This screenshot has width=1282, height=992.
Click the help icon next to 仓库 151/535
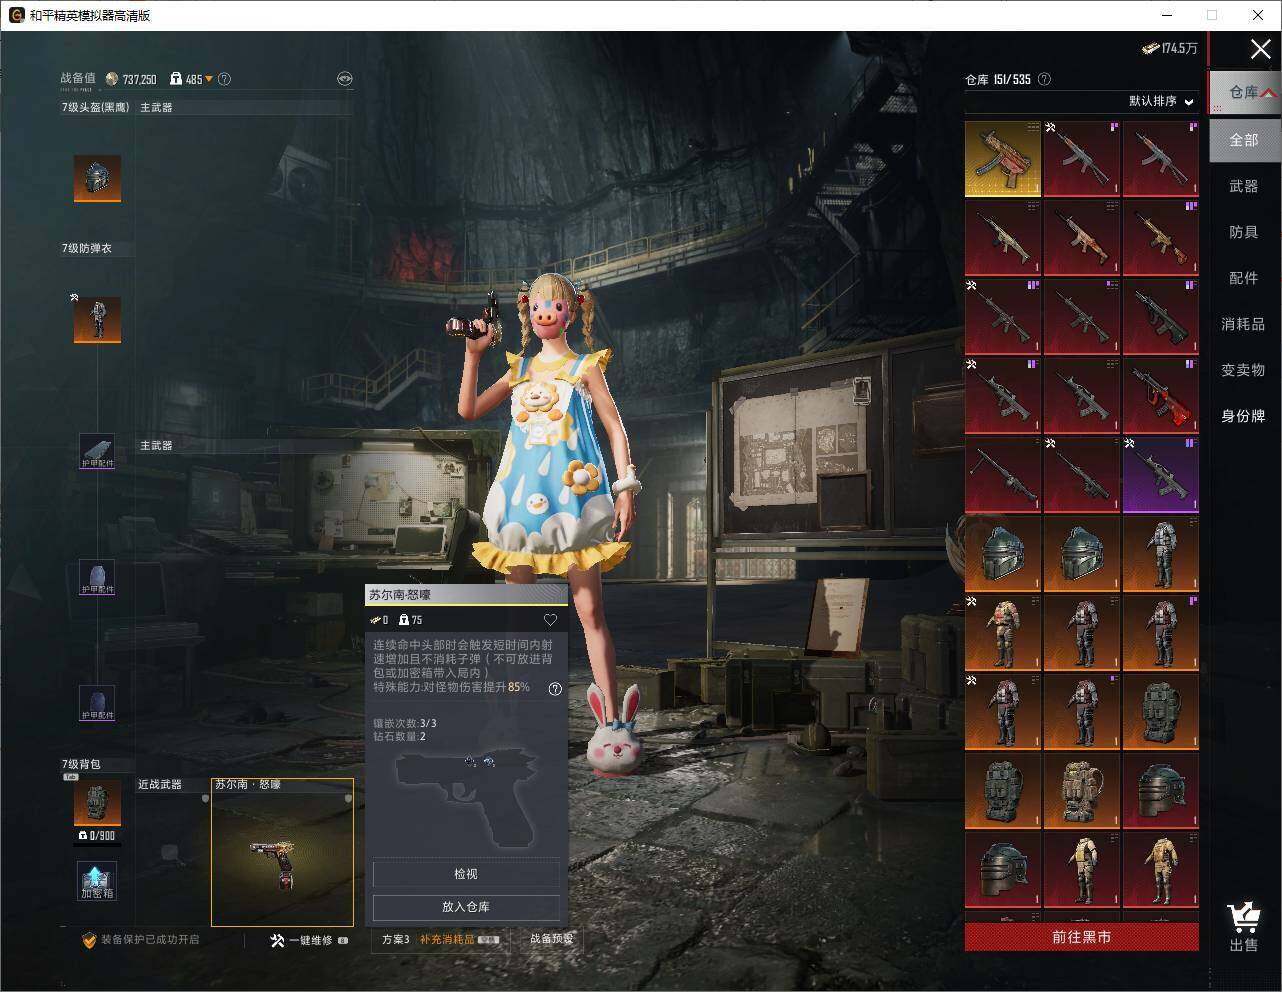click(x=1044, y=79)
